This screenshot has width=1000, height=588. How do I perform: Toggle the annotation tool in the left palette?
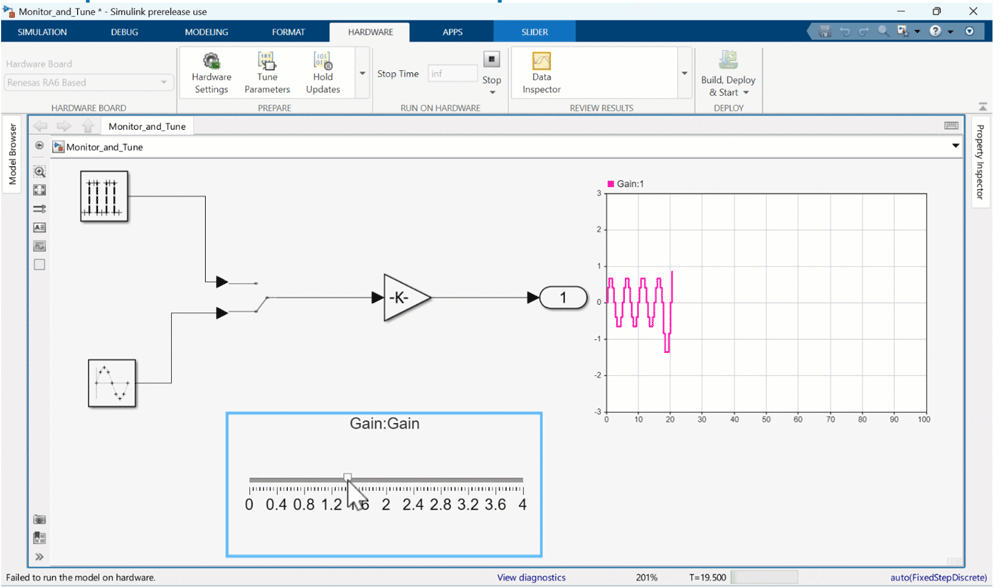39,227
